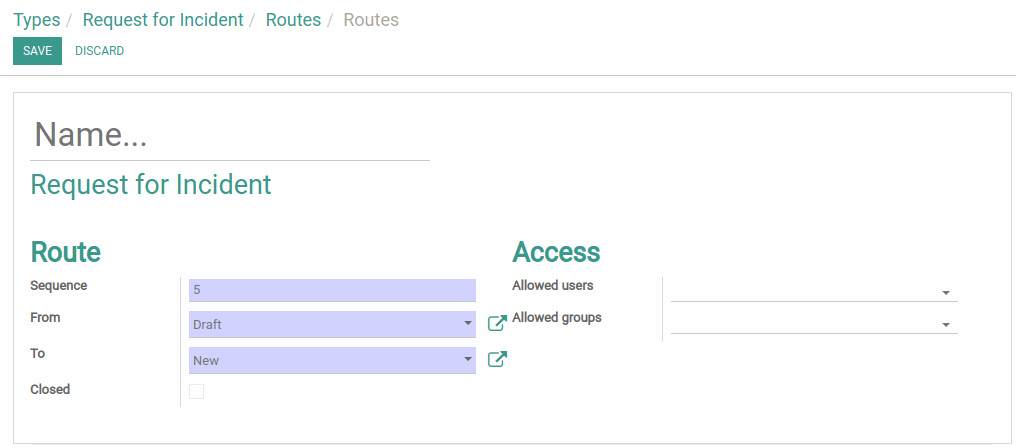
Task: Click the SAVE button
Action: click(38, 51)
